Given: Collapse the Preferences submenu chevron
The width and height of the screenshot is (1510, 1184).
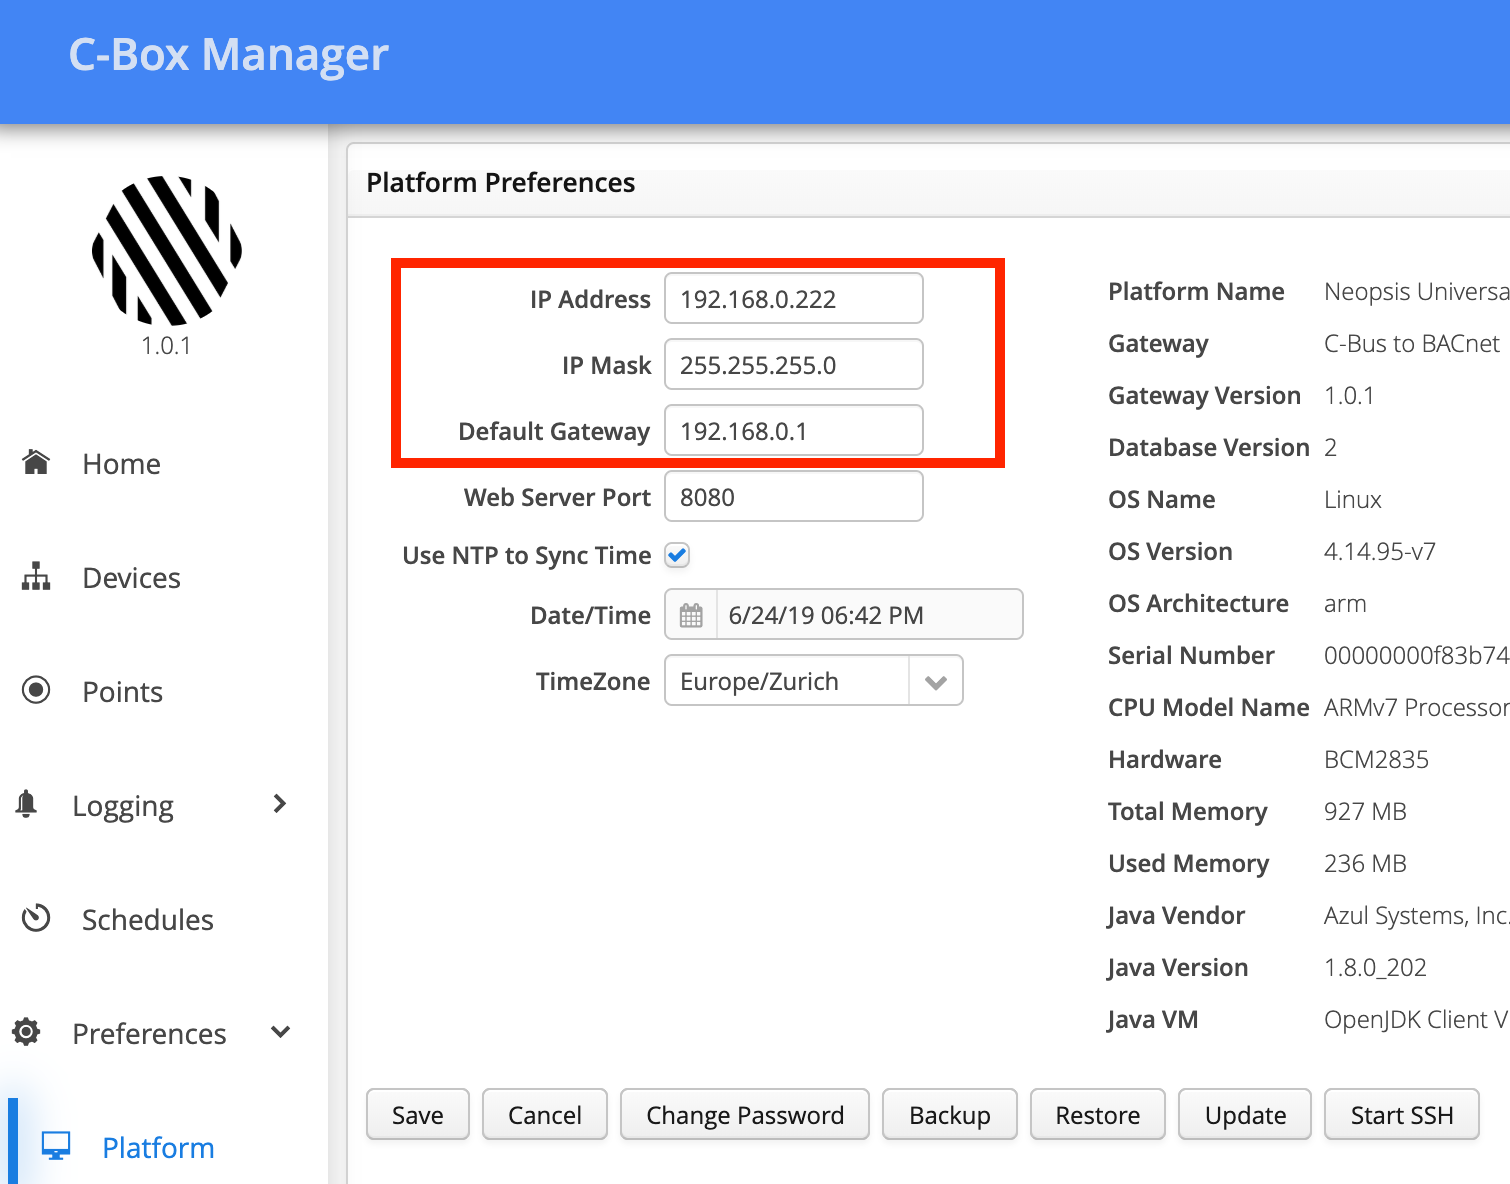Looking at the screenshot, I should [x=281, y=1032].
